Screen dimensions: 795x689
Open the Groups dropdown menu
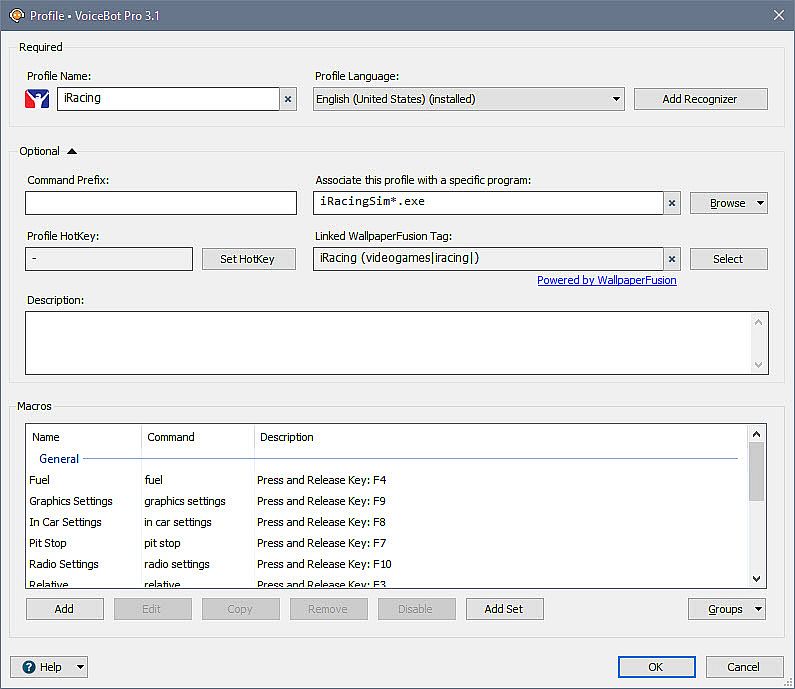(x=726, y=609)
